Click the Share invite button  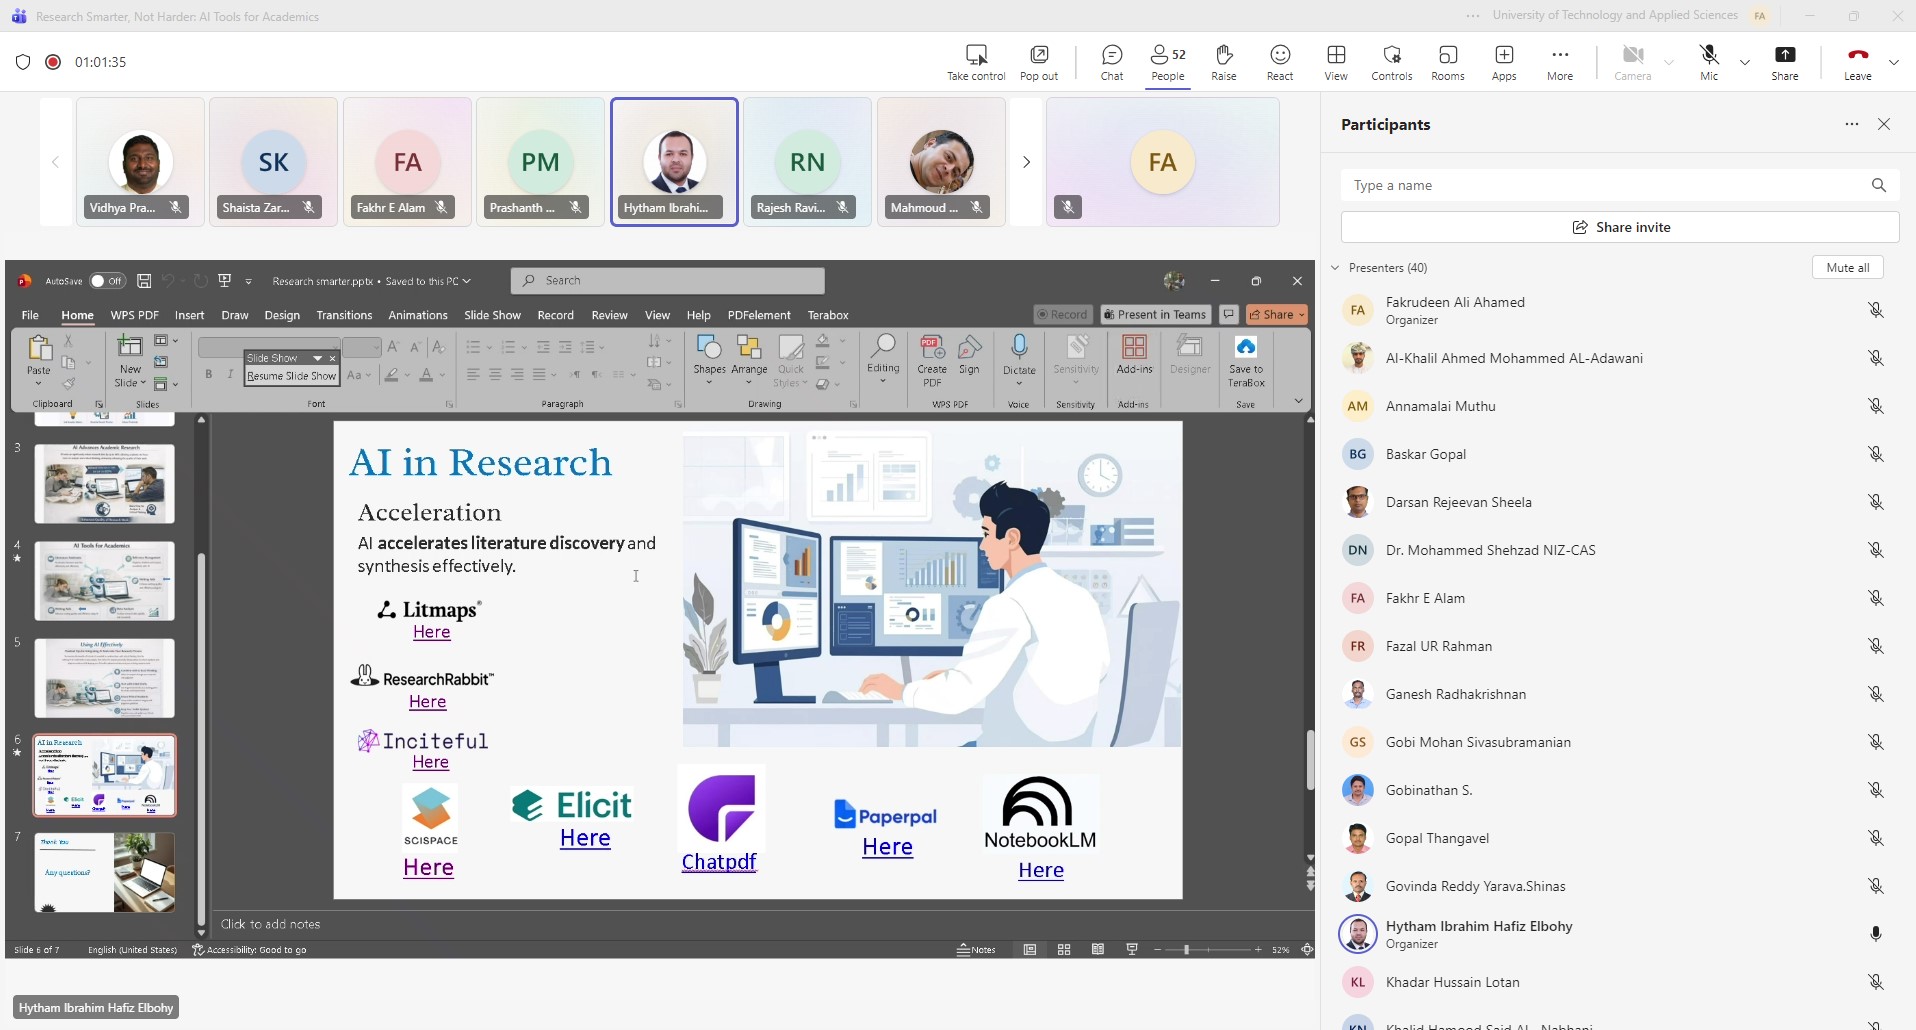(1619, 227)
